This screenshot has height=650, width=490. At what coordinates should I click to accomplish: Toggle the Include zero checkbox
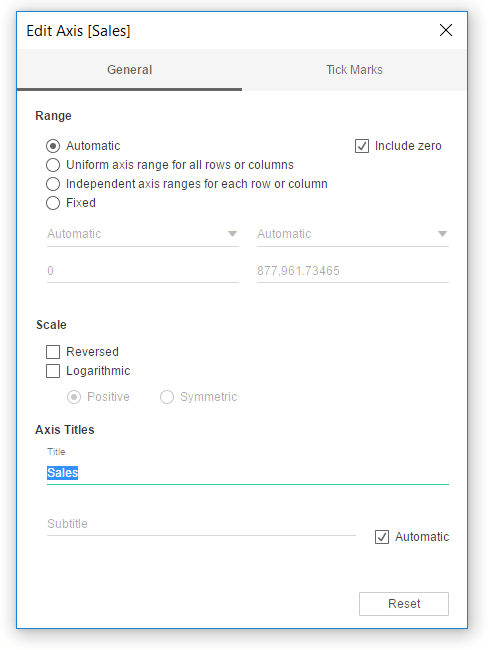(361, 146)
